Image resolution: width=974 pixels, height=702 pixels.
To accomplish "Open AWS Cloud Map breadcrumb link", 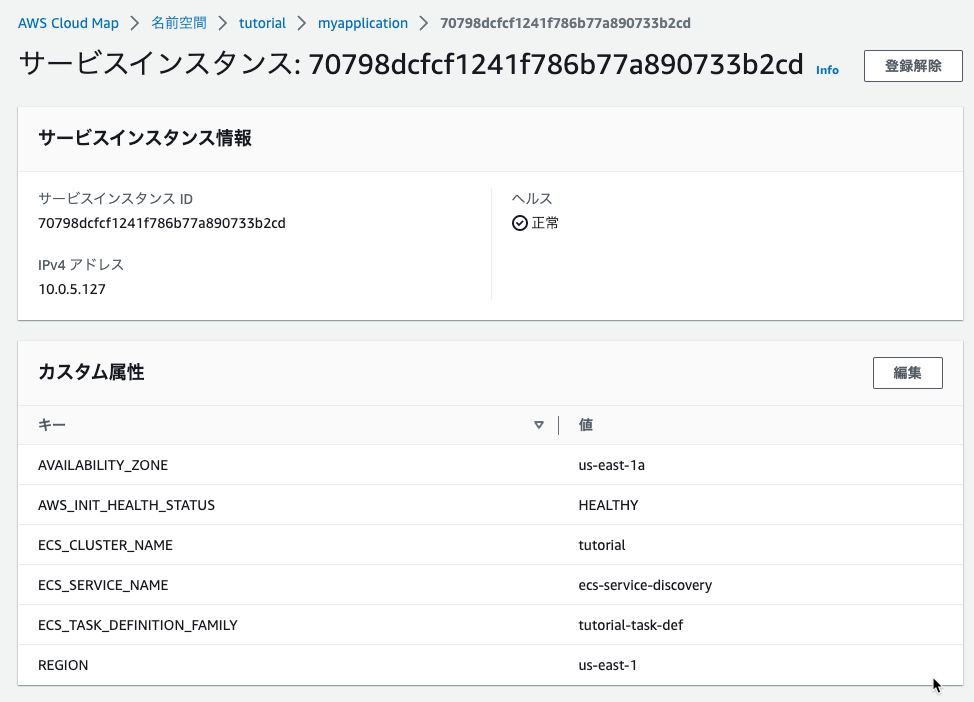I will coord(68,24).
